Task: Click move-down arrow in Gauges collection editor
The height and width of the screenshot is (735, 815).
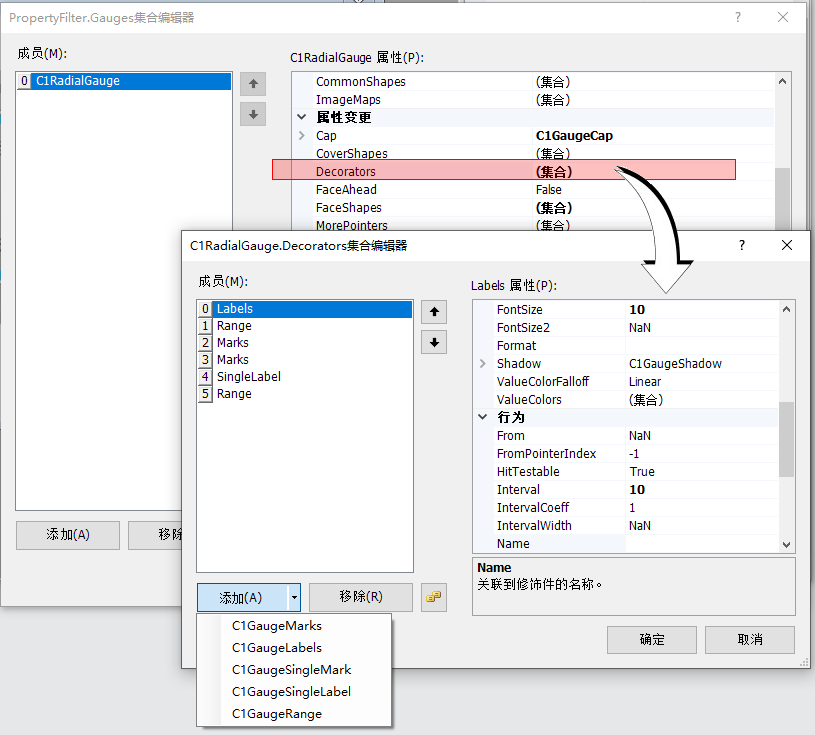Action: click(253, 114)
